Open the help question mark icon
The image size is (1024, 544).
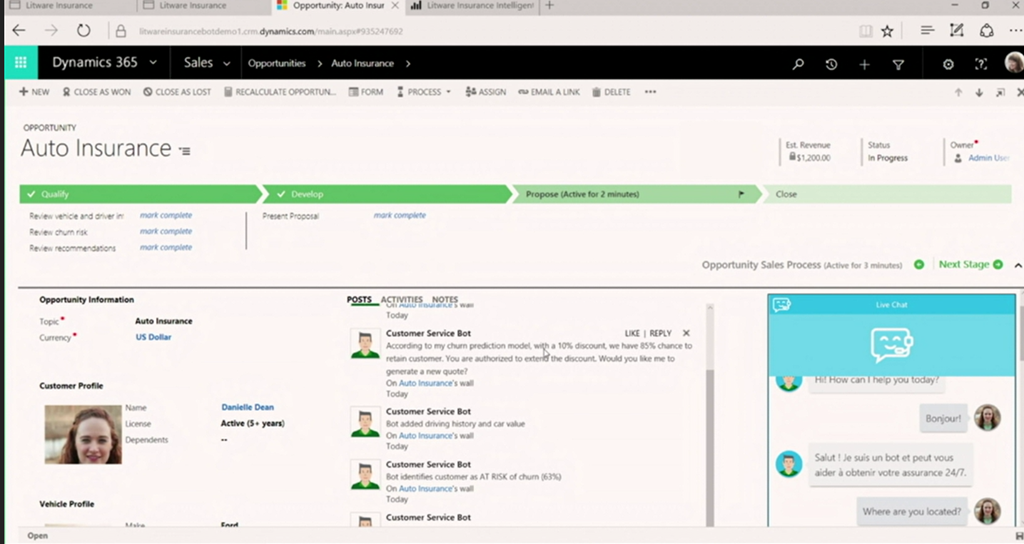(x=981, y=64)
